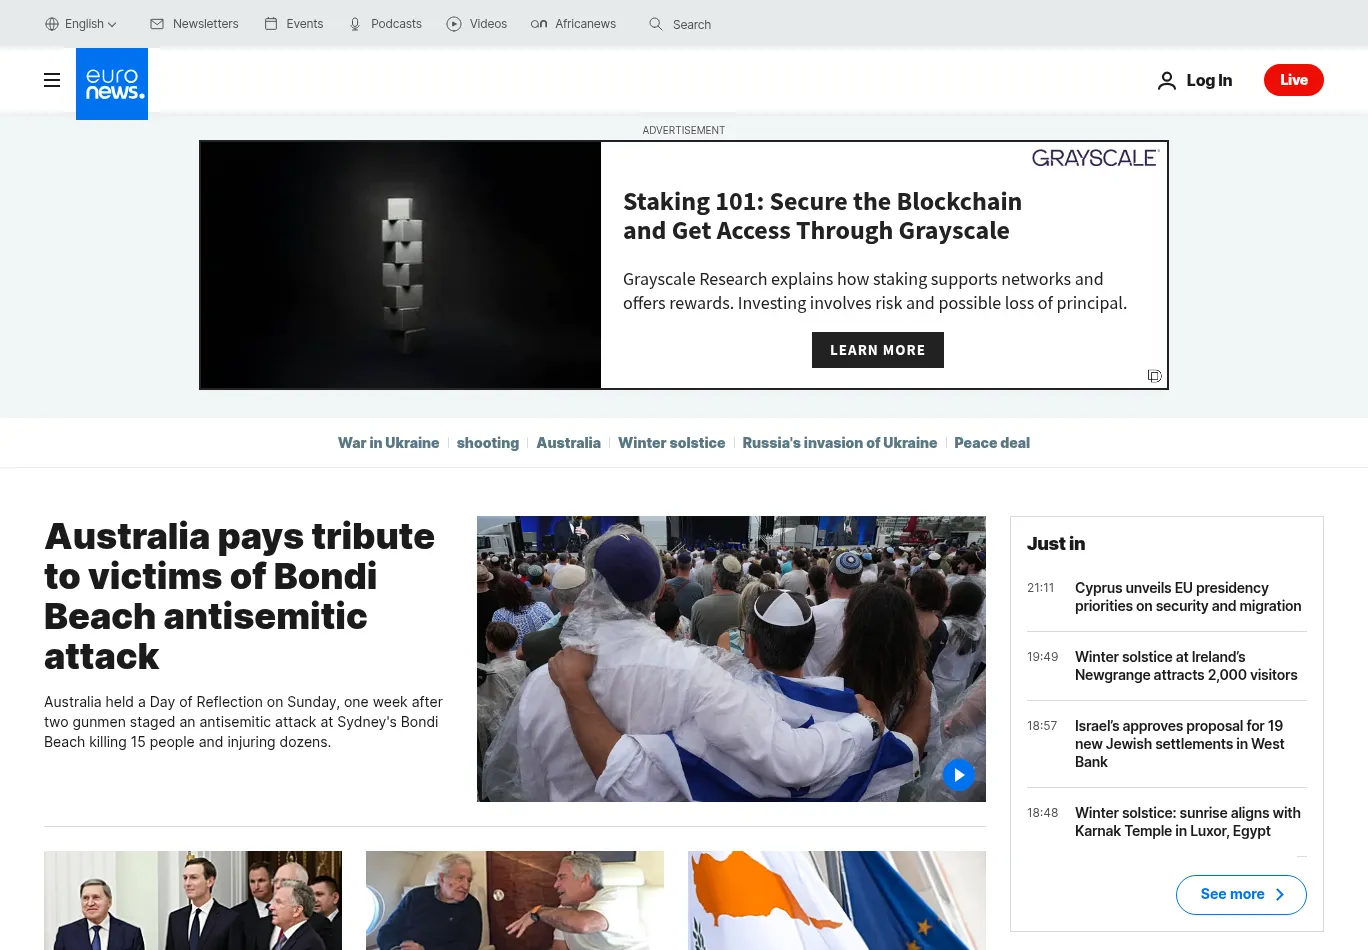
Task: Open the Cyprus flag article thumbnail
Action: (836, 900)
